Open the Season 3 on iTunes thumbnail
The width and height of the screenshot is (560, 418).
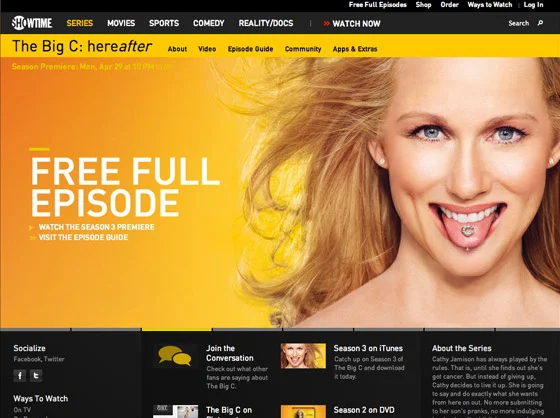(x=303, y=356)
